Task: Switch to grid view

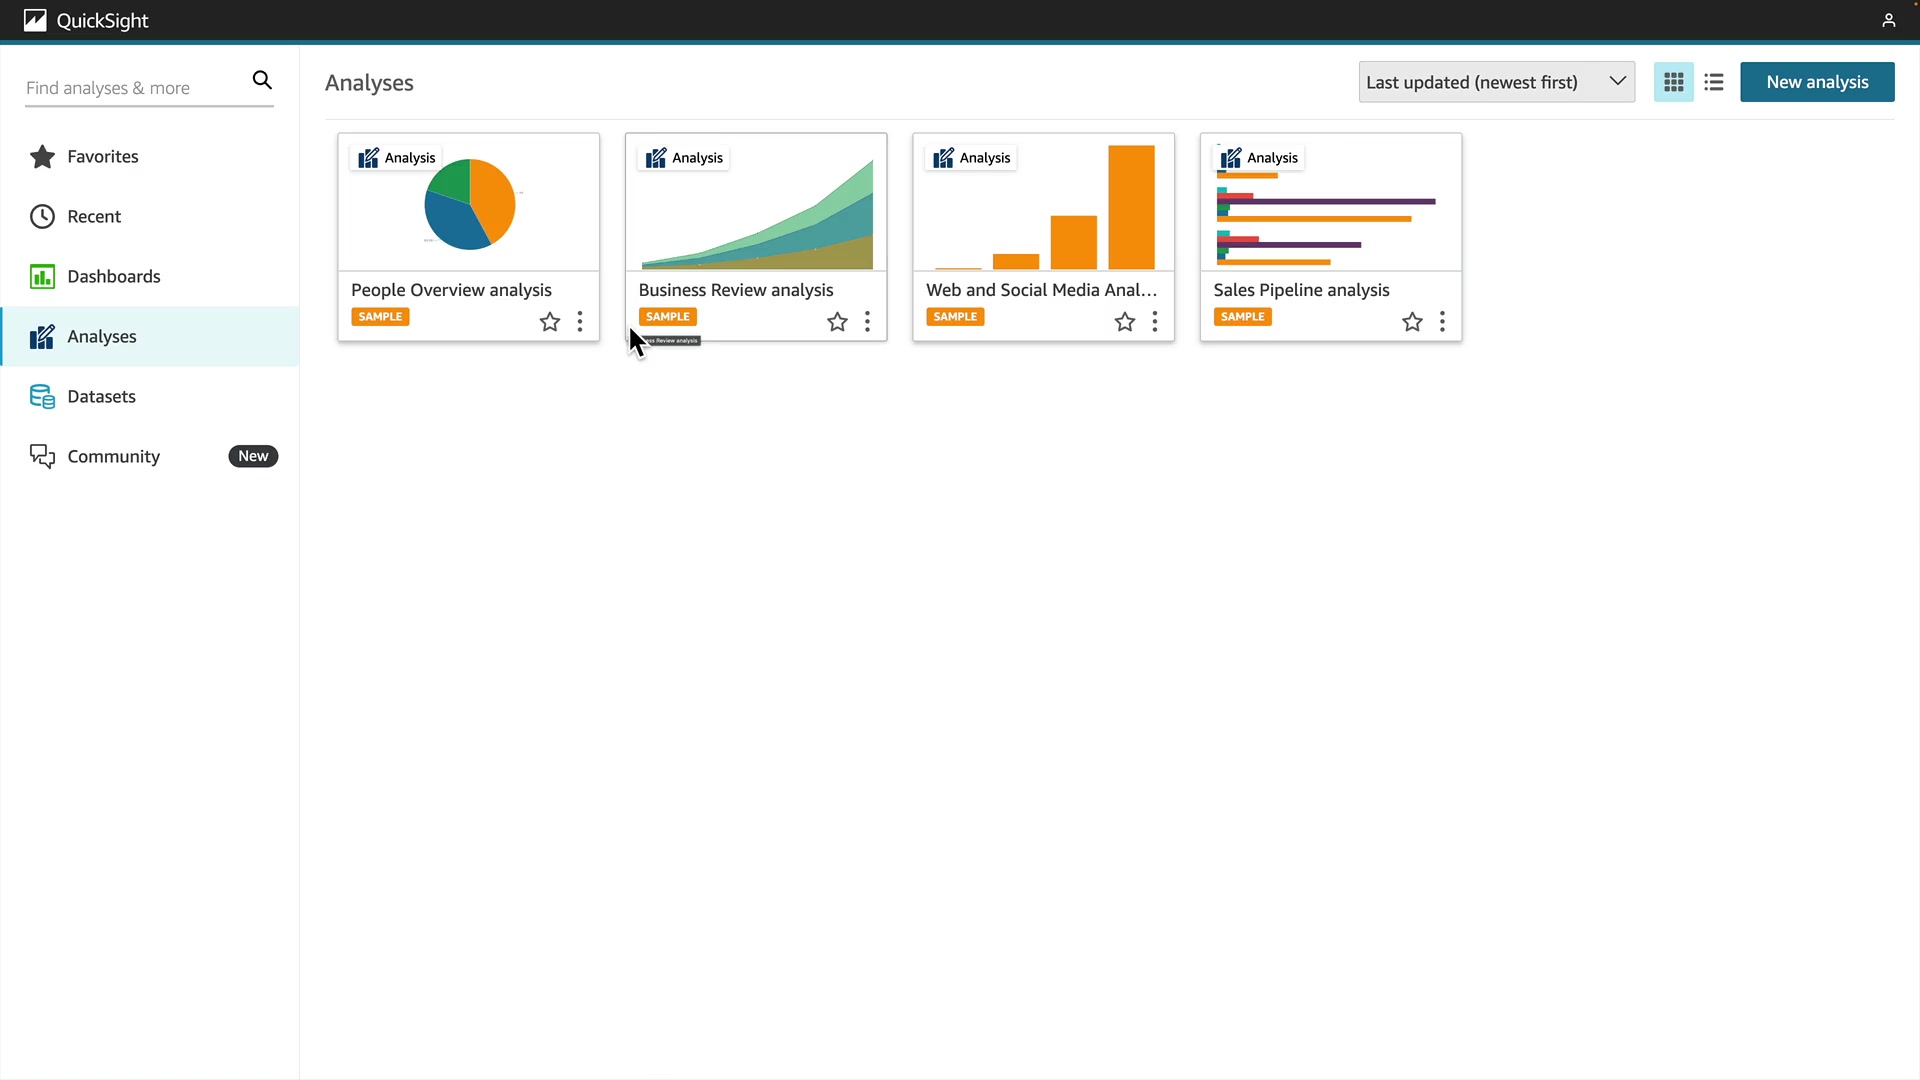Action: pyautogui.click(x=1673, y=82)
